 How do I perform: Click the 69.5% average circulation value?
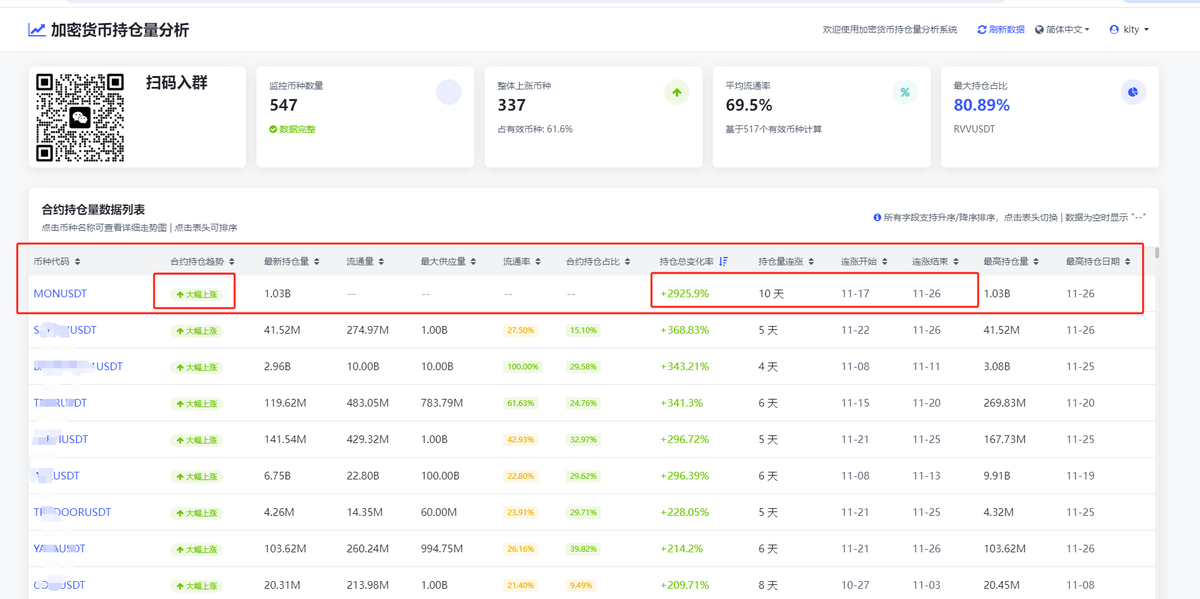749,105
